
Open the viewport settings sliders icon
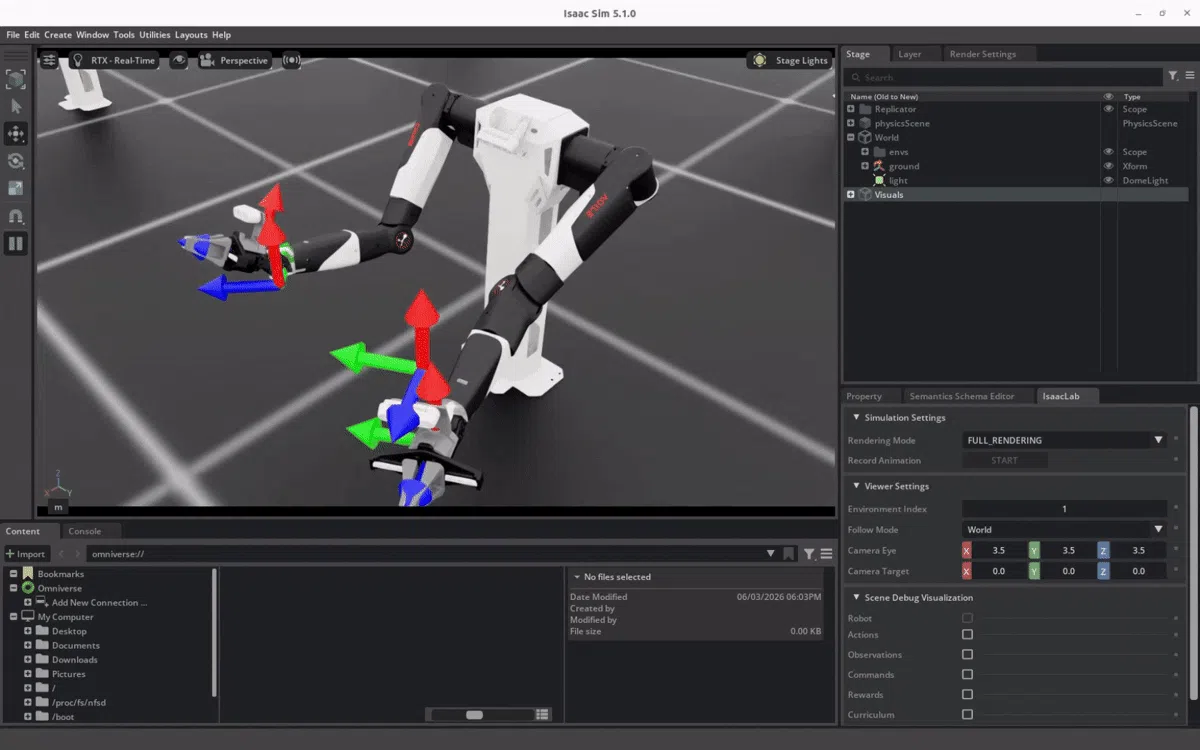tap(49, 60)
